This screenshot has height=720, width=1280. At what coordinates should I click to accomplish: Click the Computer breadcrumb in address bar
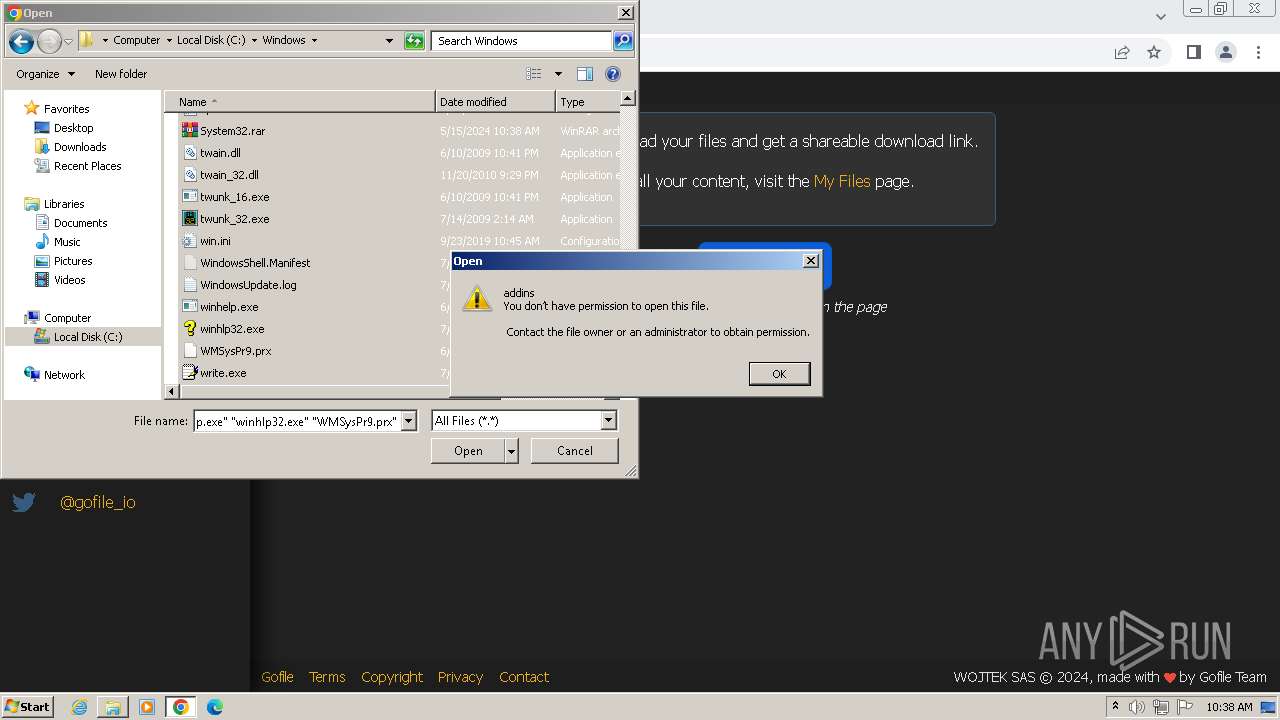click(137, 41)
